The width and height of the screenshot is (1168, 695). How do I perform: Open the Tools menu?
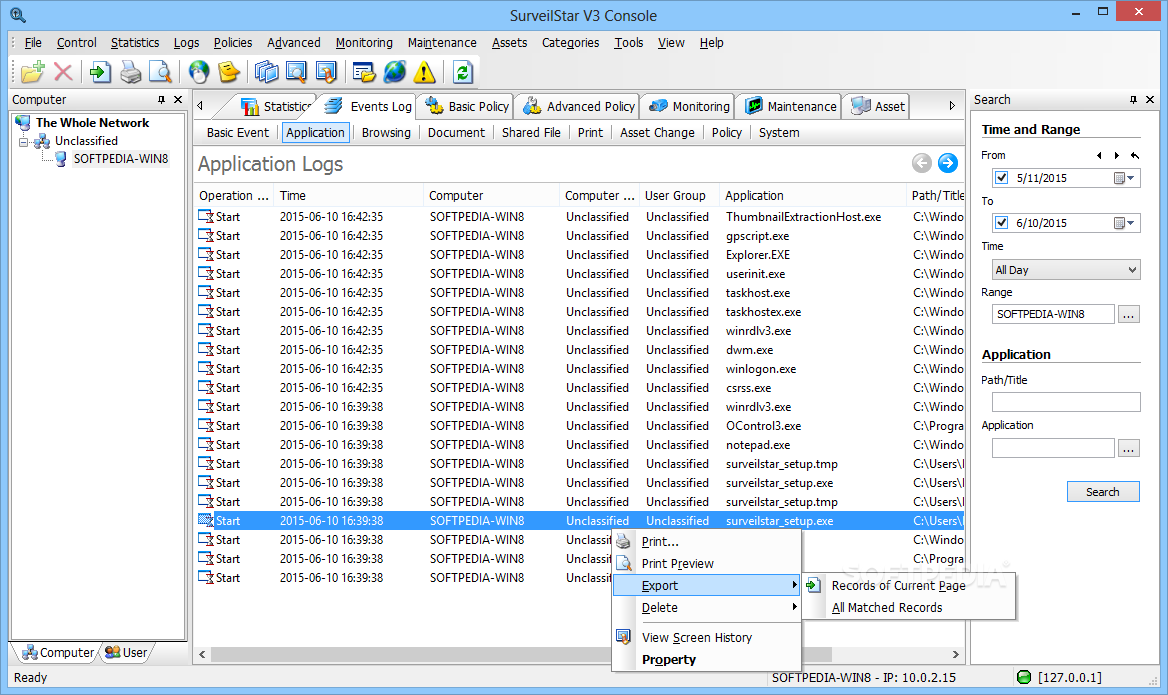(x=629, y=42)
